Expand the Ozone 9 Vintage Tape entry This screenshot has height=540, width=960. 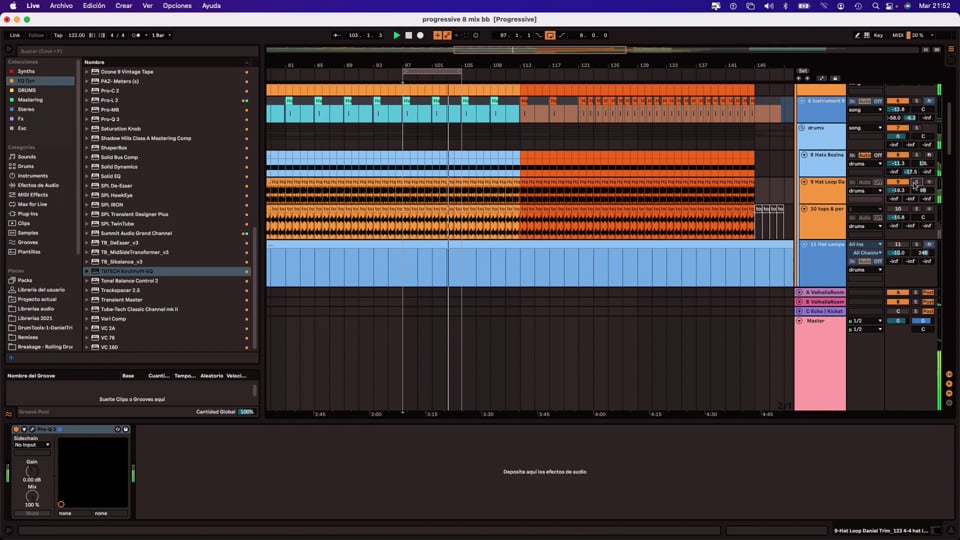point(87,72)
